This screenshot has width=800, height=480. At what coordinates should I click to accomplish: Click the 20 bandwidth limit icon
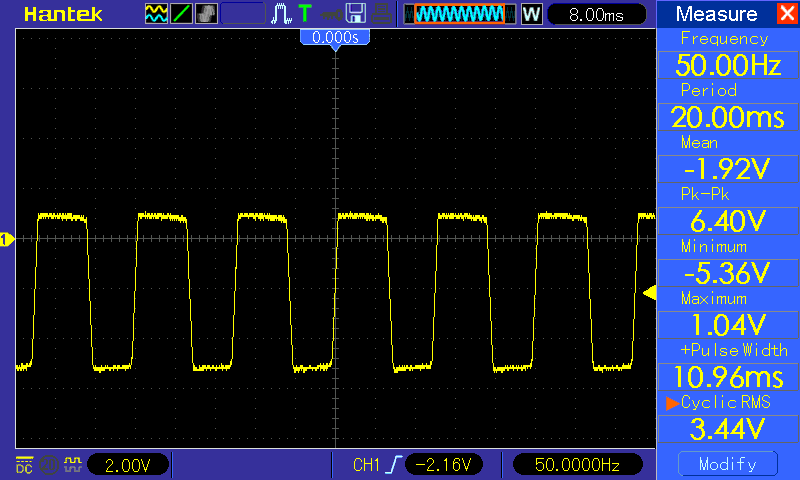pos(49,464)
